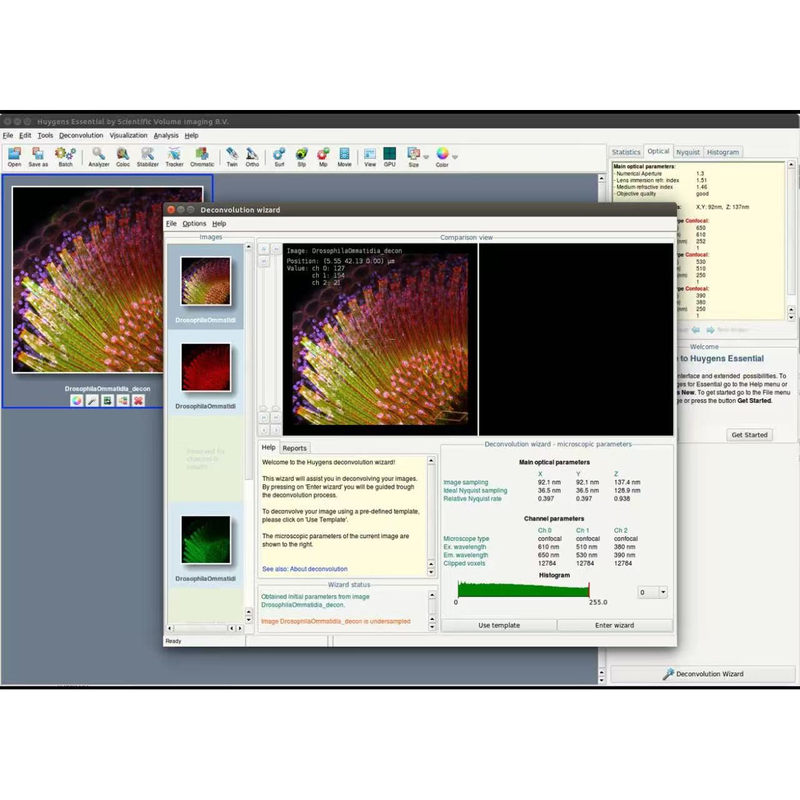Open the Stabilizer tool icon
The image size is (800, 800).
pyautogui.click(x=147, y=157)
